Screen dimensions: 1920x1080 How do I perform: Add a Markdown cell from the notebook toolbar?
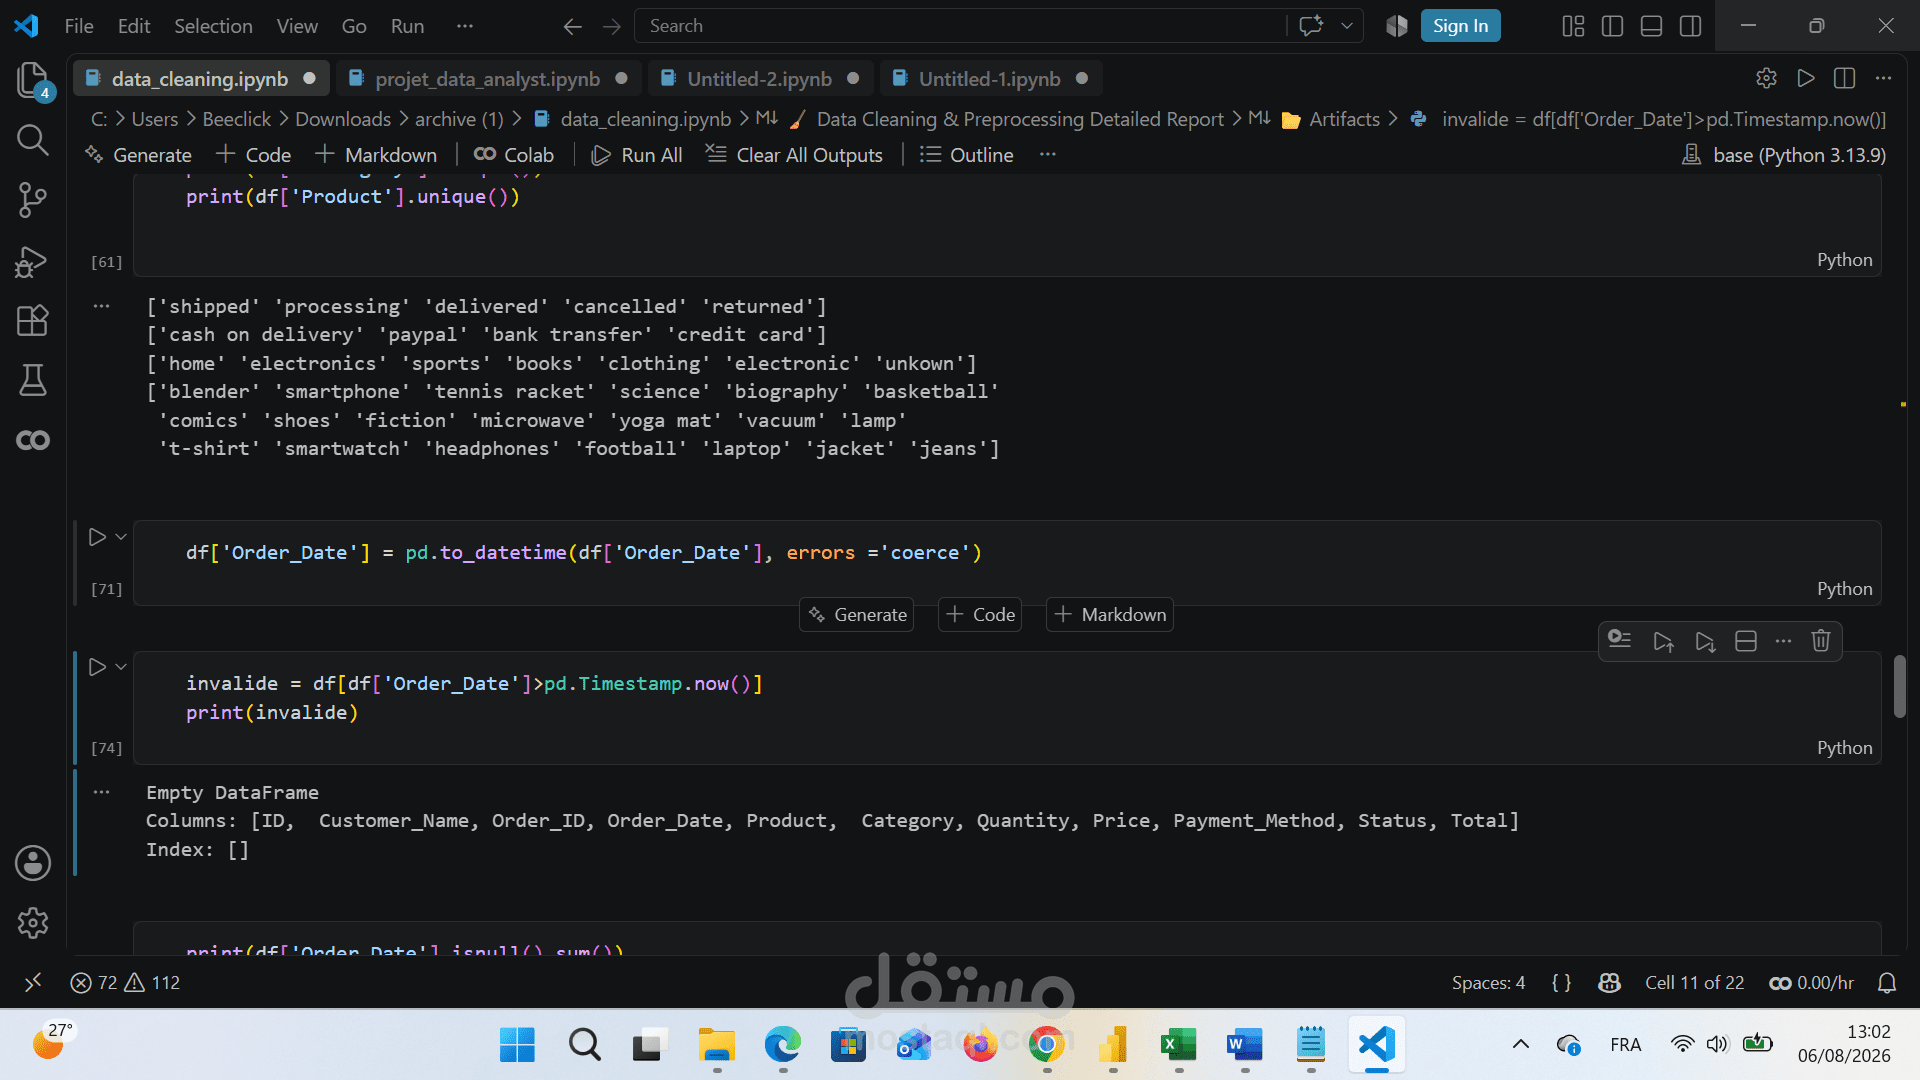click(x=376, y=155)
